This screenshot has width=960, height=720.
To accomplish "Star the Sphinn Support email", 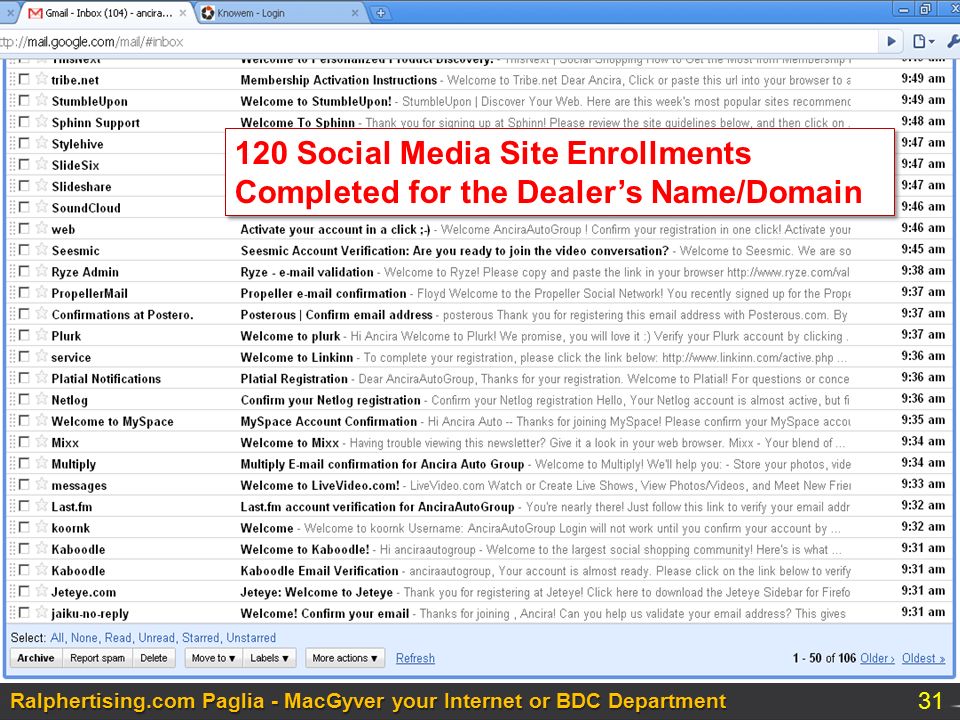I will (x=42, y=121).
